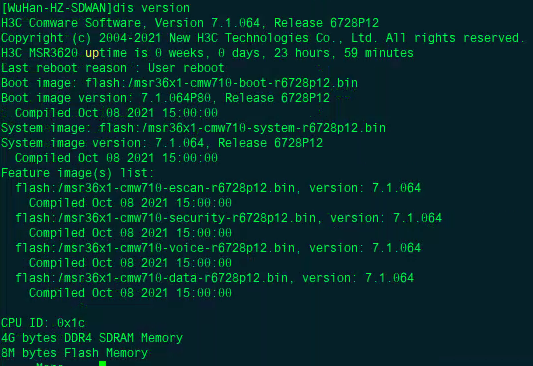Click 'System image version' line
The height and width of the screenshot is (366, 533).
162,143
